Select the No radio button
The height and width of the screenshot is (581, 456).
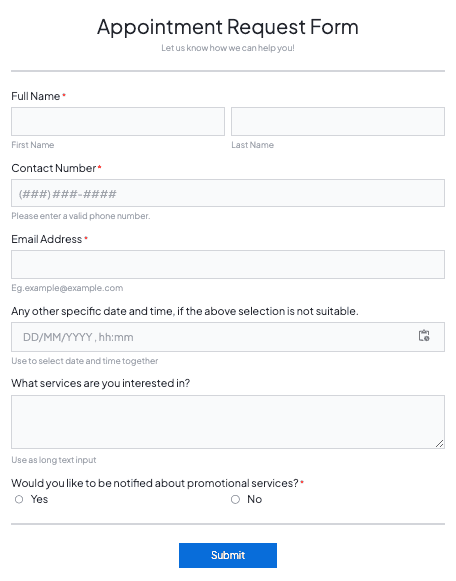[x=235, y=499]
